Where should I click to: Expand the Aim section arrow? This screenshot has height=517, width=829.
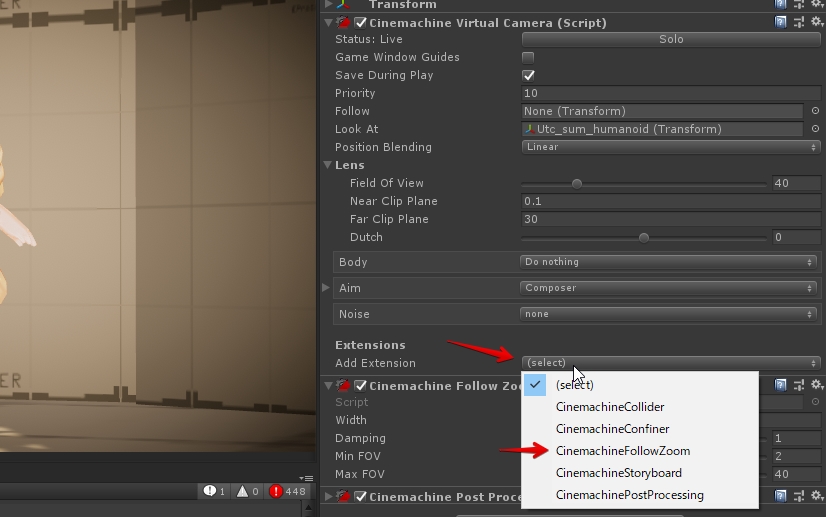tap(326, 288)
